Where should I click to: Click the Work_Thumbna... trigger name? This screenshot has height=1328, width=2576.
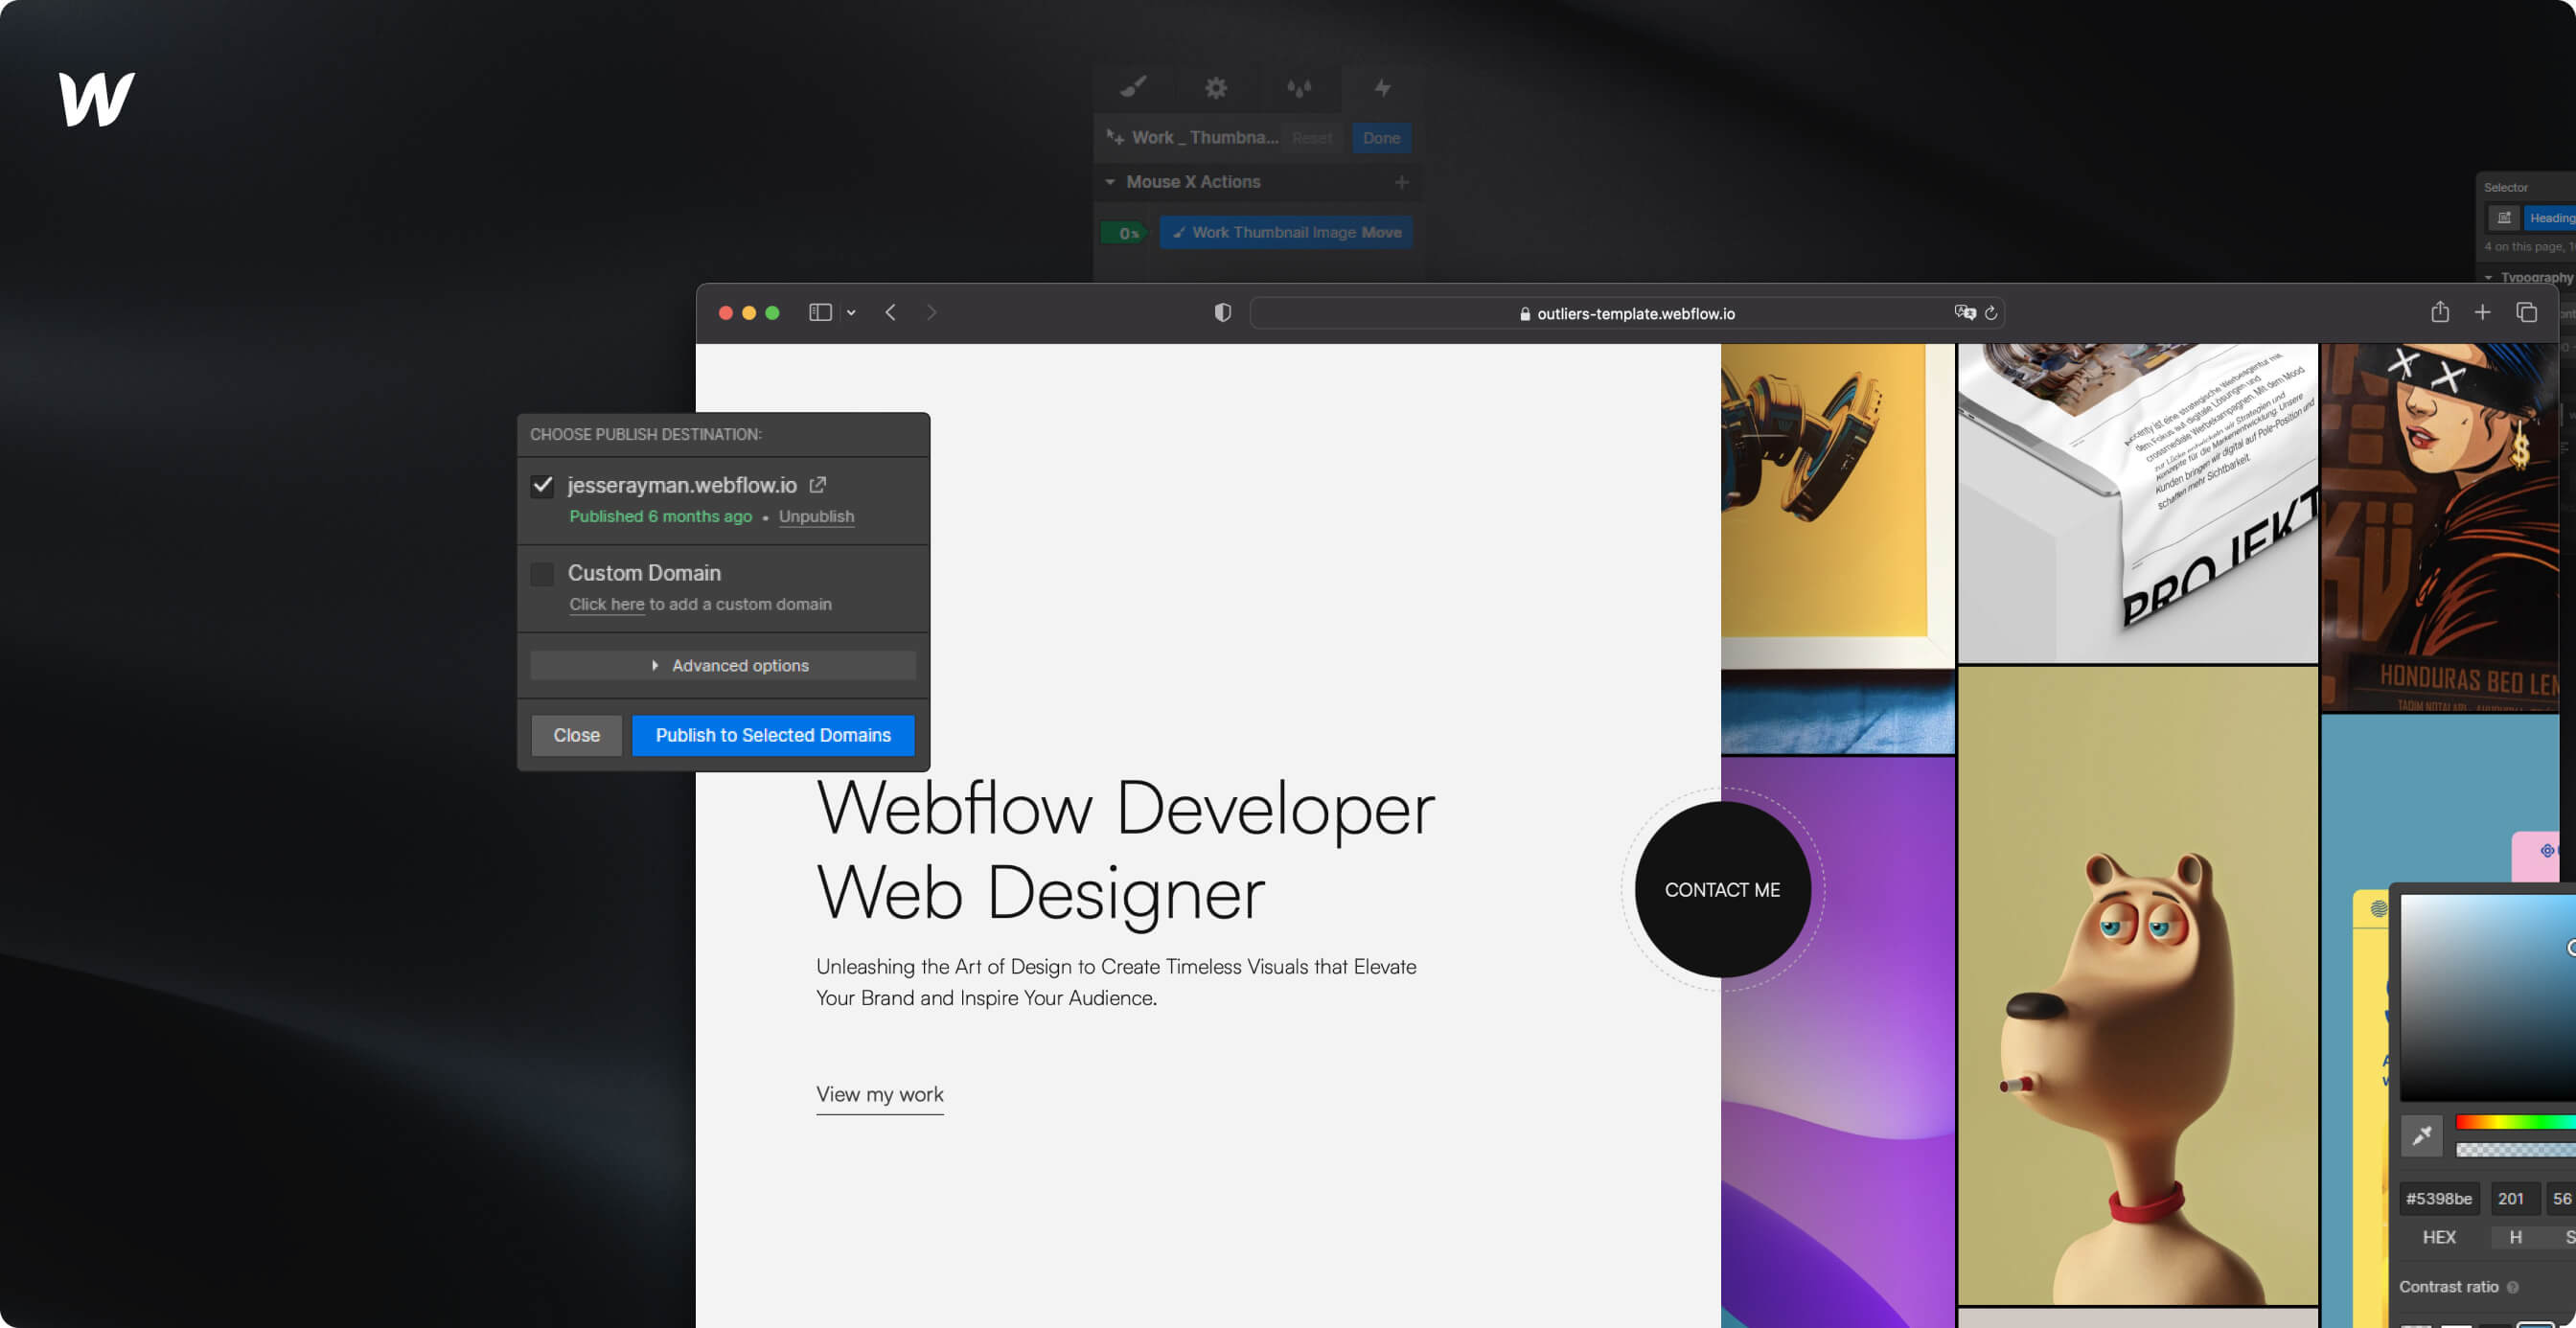tap(1204, 138)
